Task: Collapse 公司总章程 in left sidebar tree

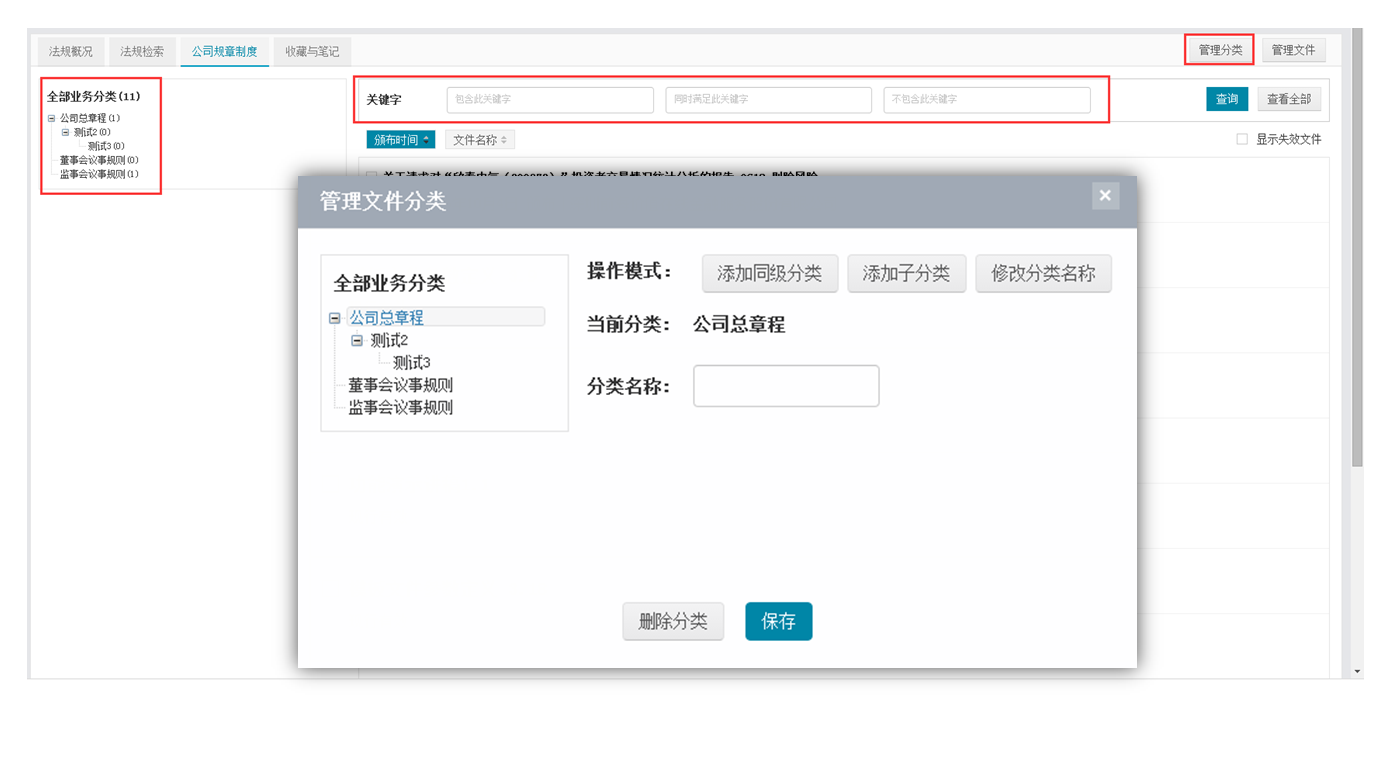Action: coord(51,118)
